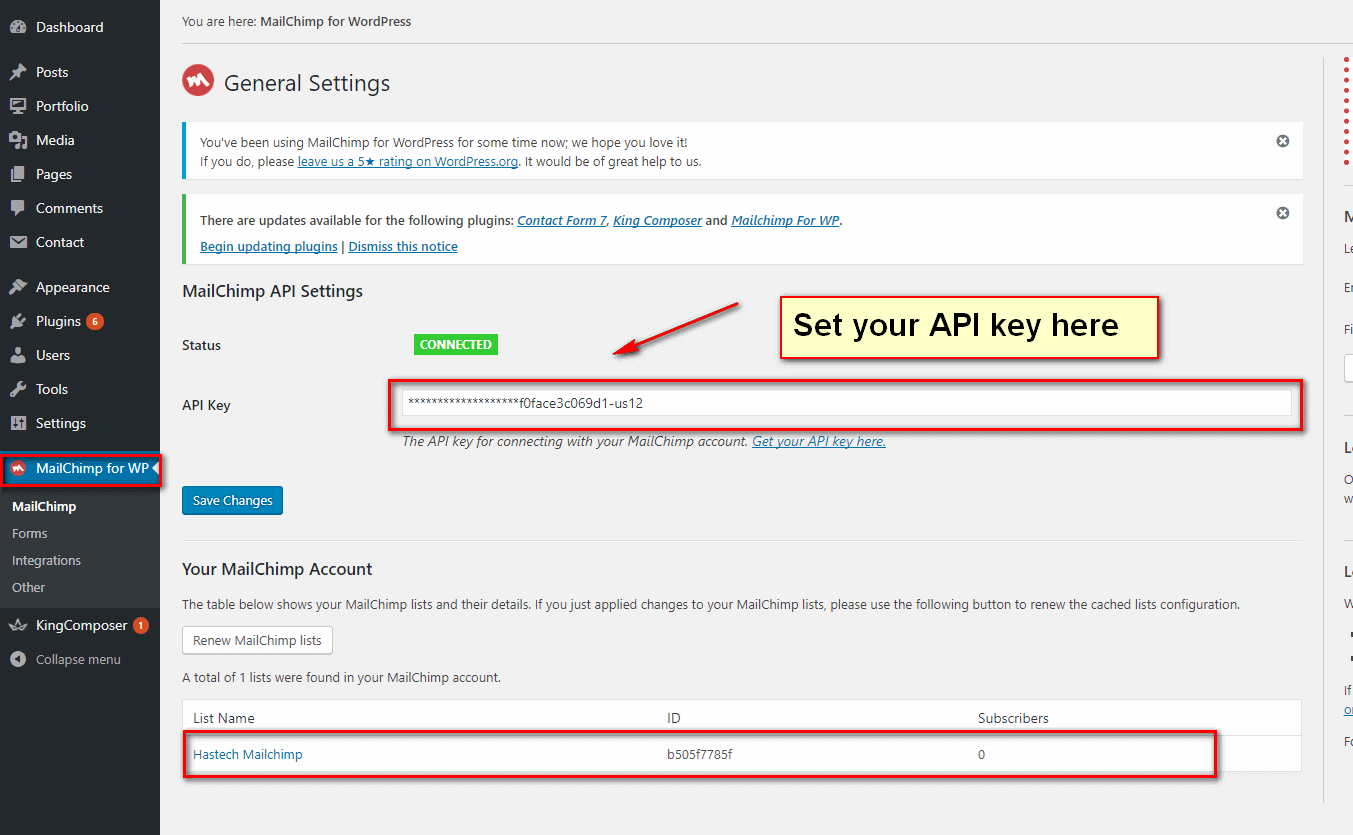This screenshot has width=1353, height=835.
Task: Click the Portfolio sidebar icon
Action: [18, 106]
